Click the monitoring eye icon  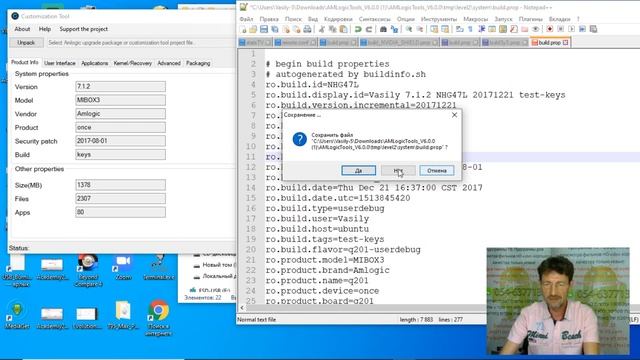click(536, 29)
